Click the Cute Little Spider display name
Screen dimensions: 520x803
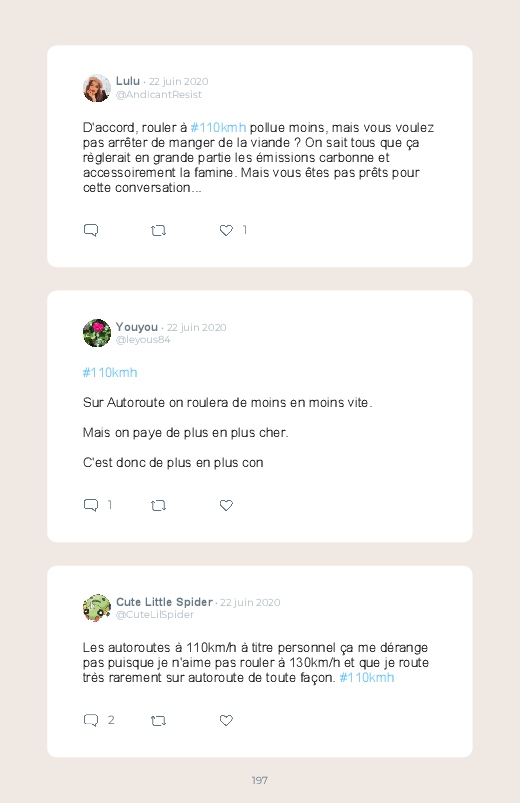(164, 602)
